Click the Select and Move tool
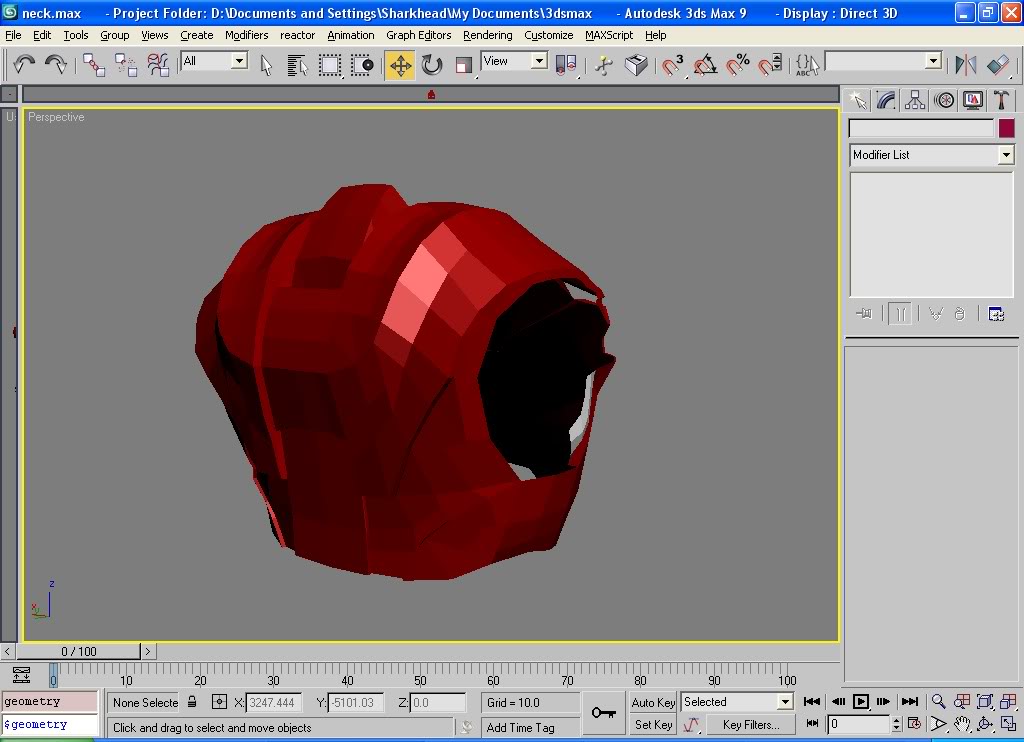This screenshot has width=1024, height=742. (x=400, y=65)
